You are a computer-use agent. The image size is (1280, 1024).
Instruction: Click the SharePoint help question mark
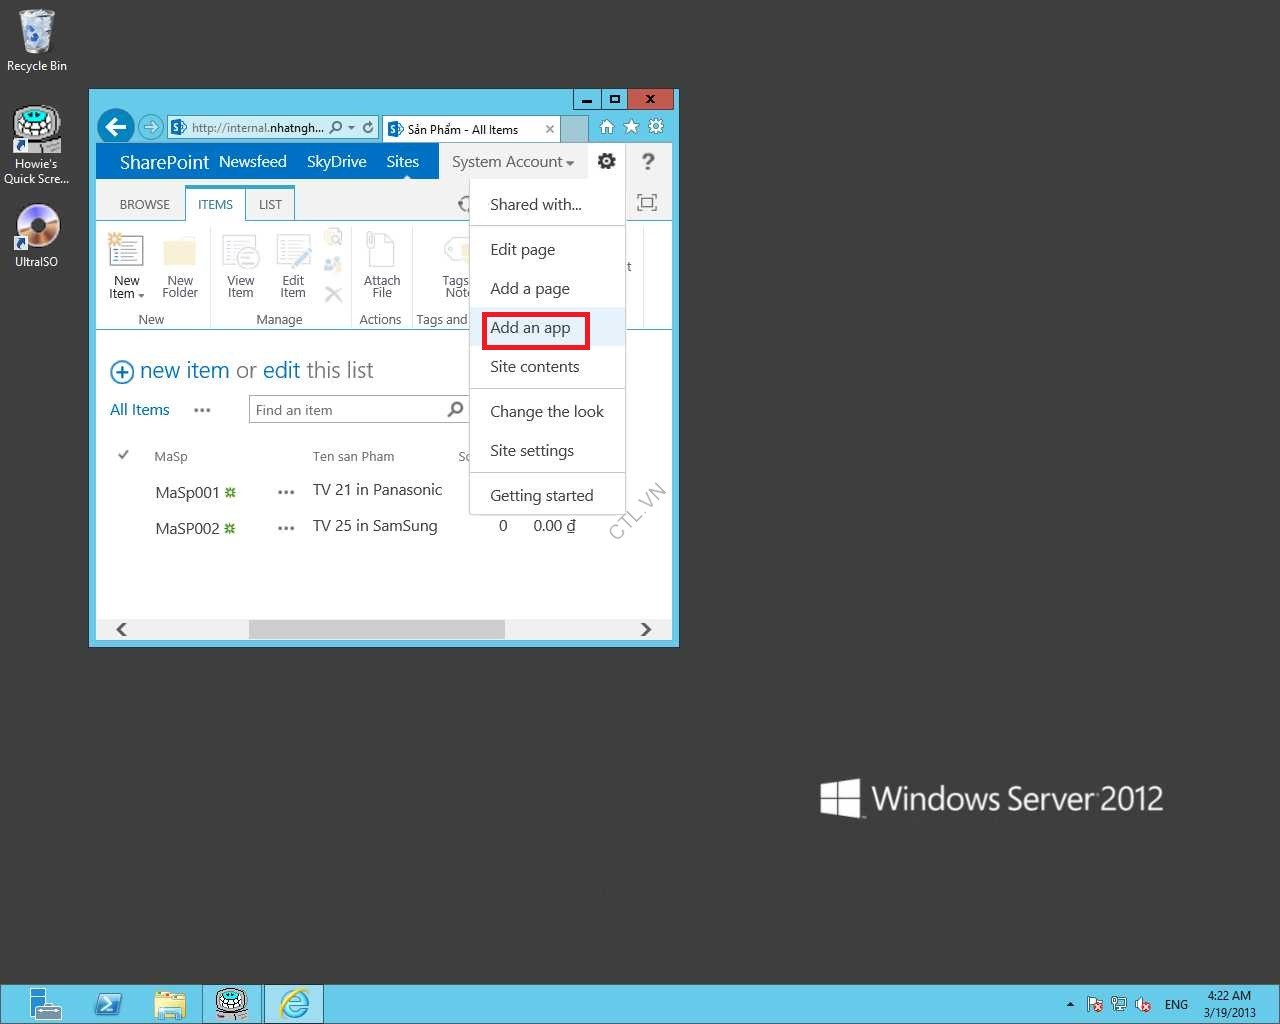click(x=648, y=161)
